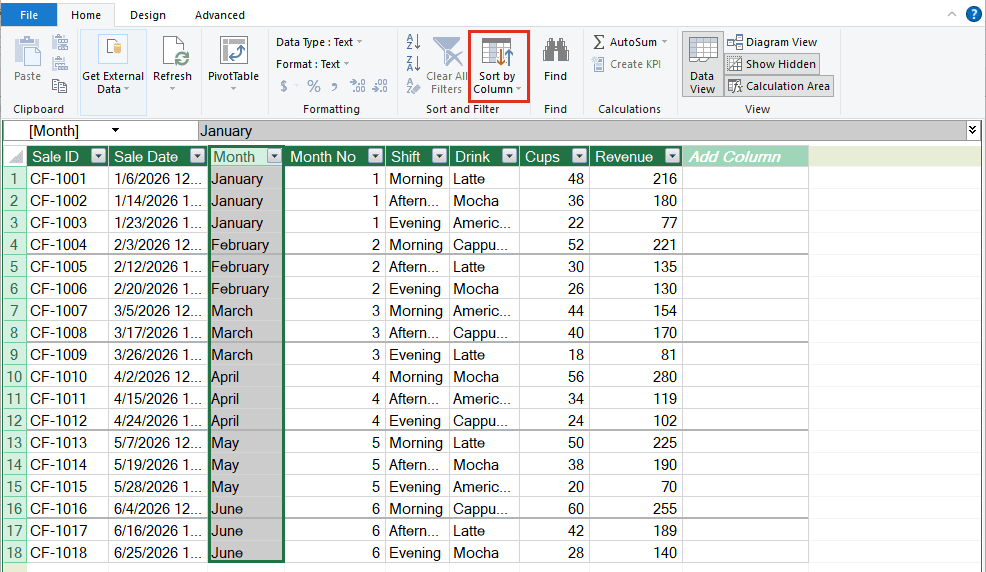Image resolution: width=986 pixels, height=572 pixels.
Task: Open Revenue column filter dropdown
Action: tap(673, 156)
